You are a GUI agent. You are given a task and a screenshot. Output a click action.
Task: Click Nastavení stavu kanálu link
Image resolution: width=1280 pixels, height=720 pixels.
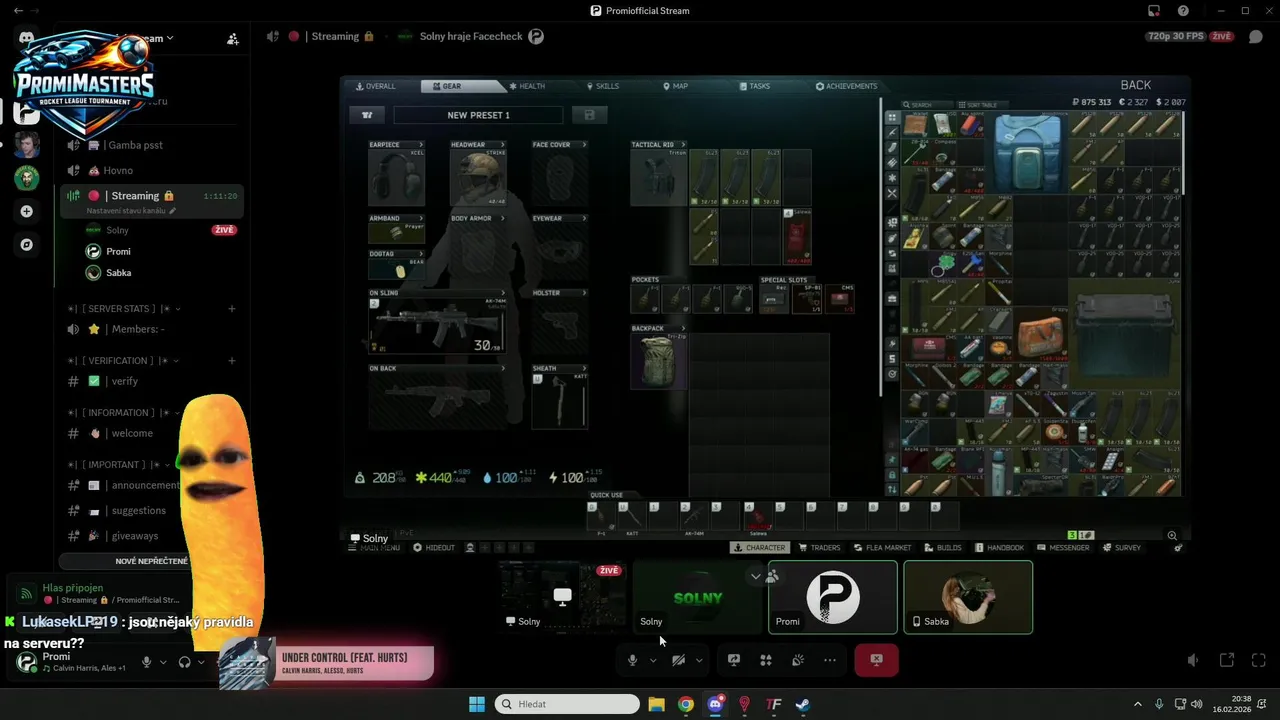(x=131, y=211)
